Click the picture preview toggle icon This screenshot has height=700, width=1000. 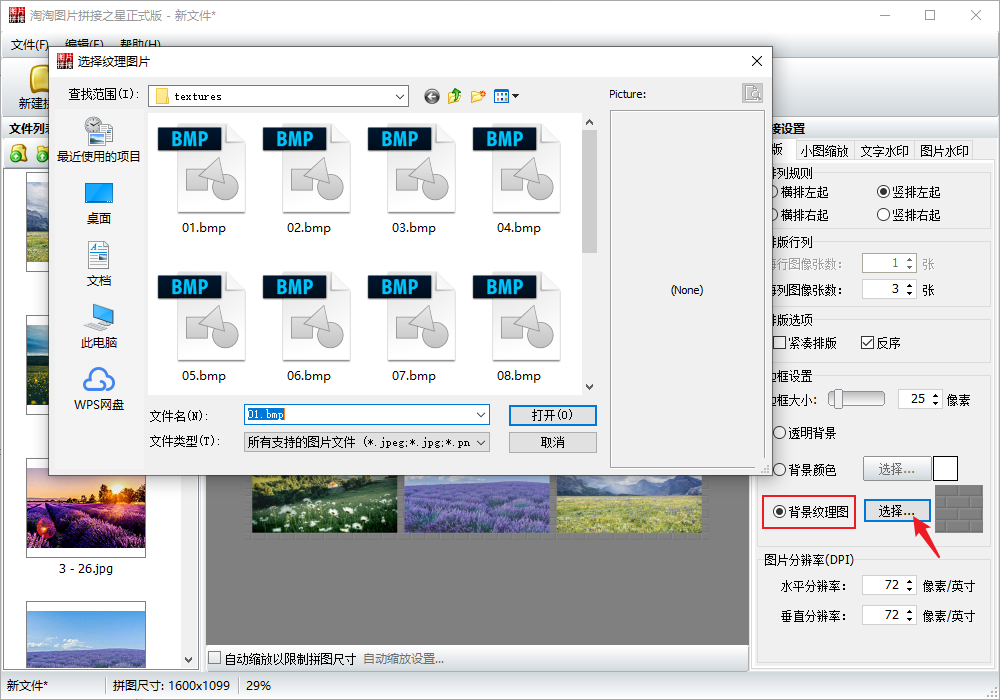coord(753,93)
